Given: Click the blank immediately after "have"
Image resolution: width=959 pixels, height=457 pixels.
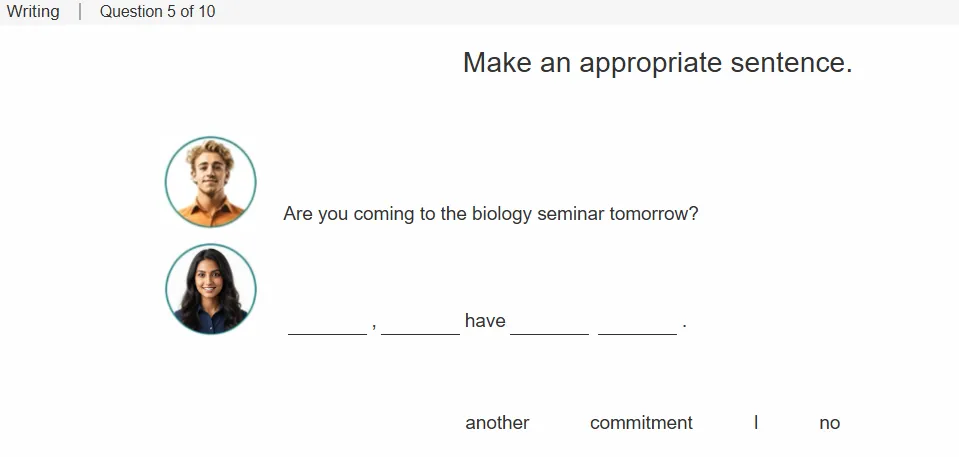Looking at the screenshot, I should tap(549, 324).
